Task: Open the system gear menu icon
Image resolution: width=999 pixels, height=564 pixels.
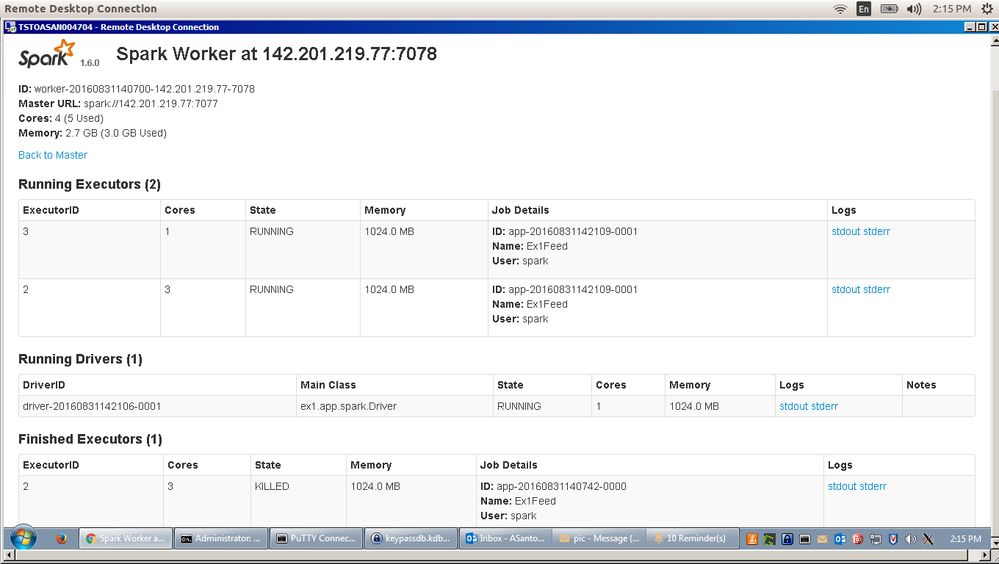Action: coord(987,9)
